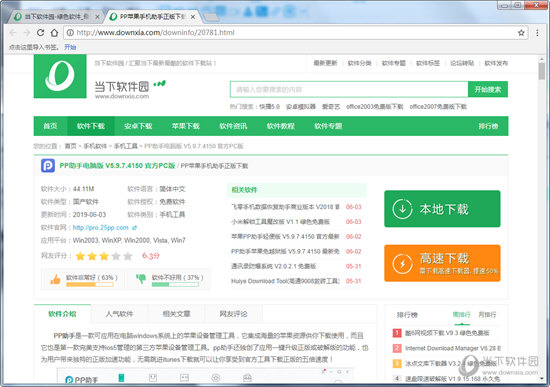Open the http://pro.25pp.com official site link

point(101,228)
